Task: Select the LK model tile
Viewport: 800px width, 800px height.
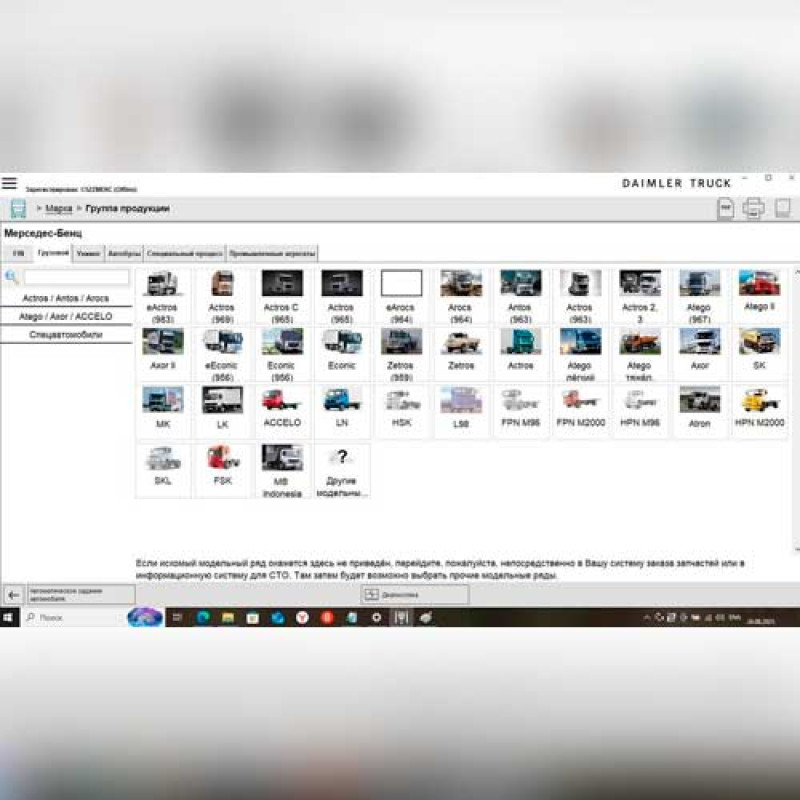Action: pyautogui.click(x=222, y=411)
